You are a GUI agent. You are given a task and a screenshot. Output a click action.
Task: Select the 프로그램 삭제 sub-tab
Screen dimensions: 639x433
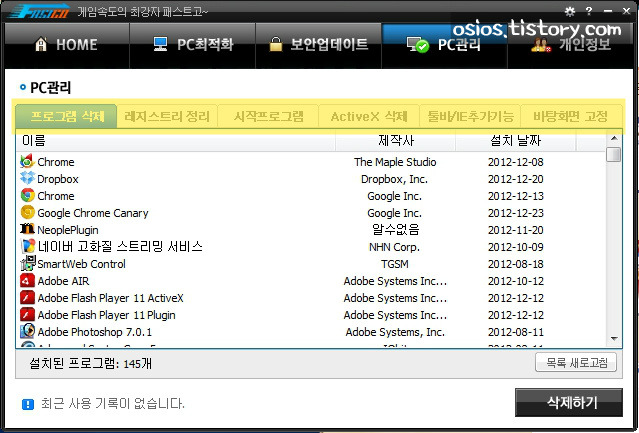click(66, 116)
